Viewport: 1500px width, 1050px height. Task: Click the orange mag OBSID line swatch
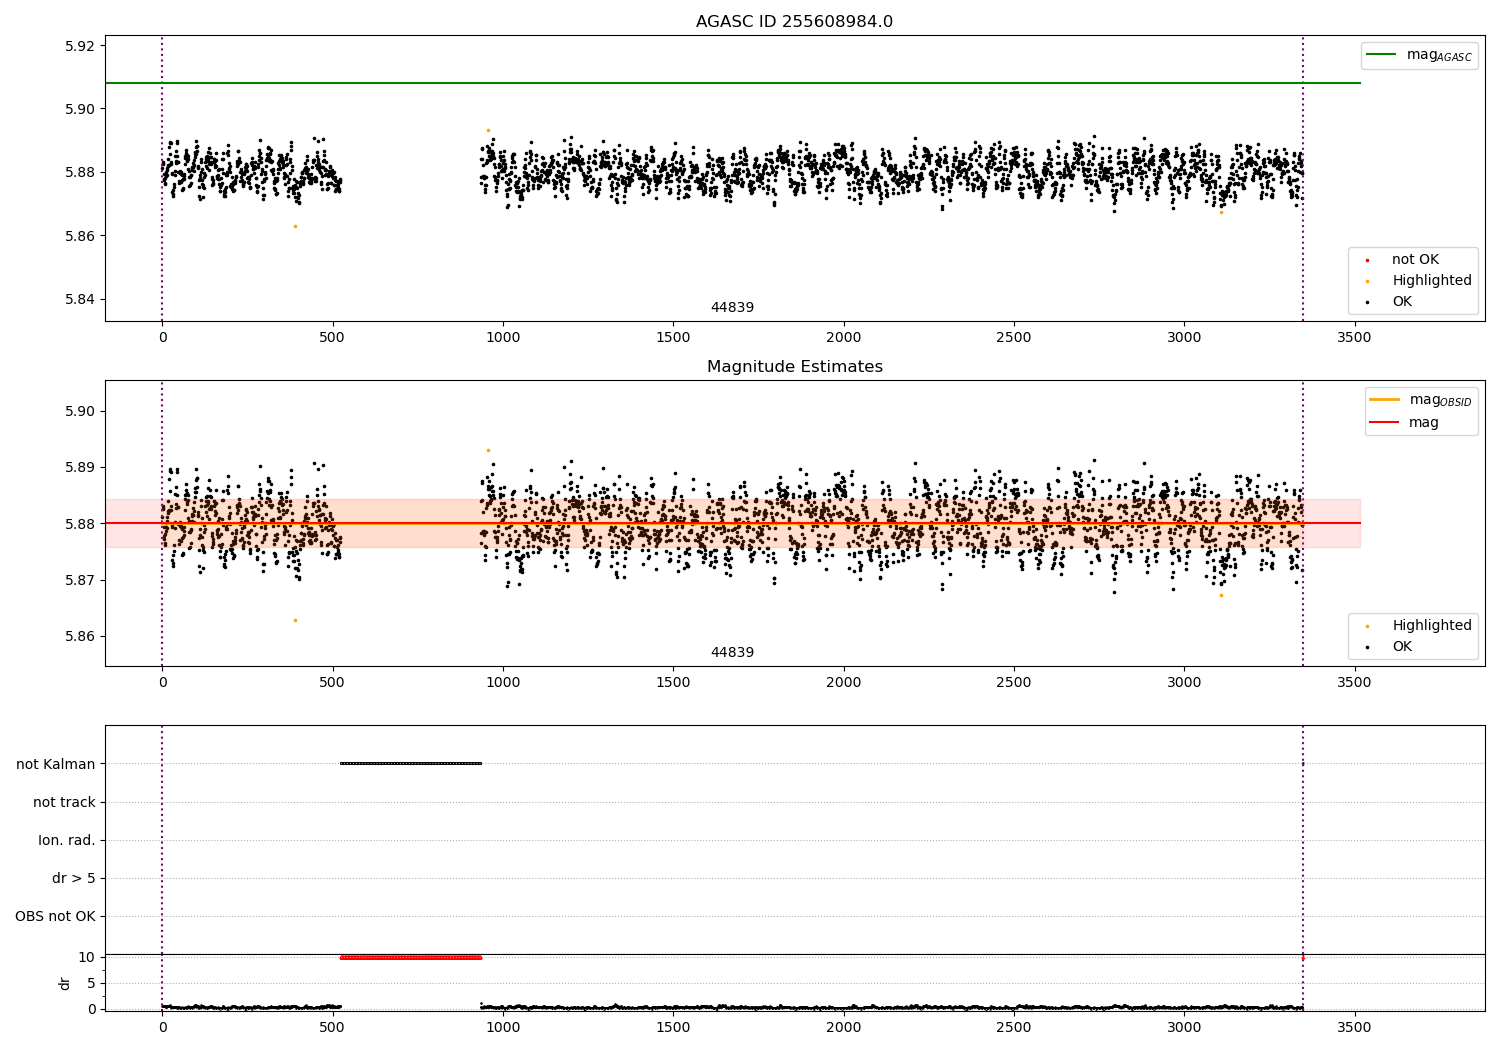[x=1384, y=400]
